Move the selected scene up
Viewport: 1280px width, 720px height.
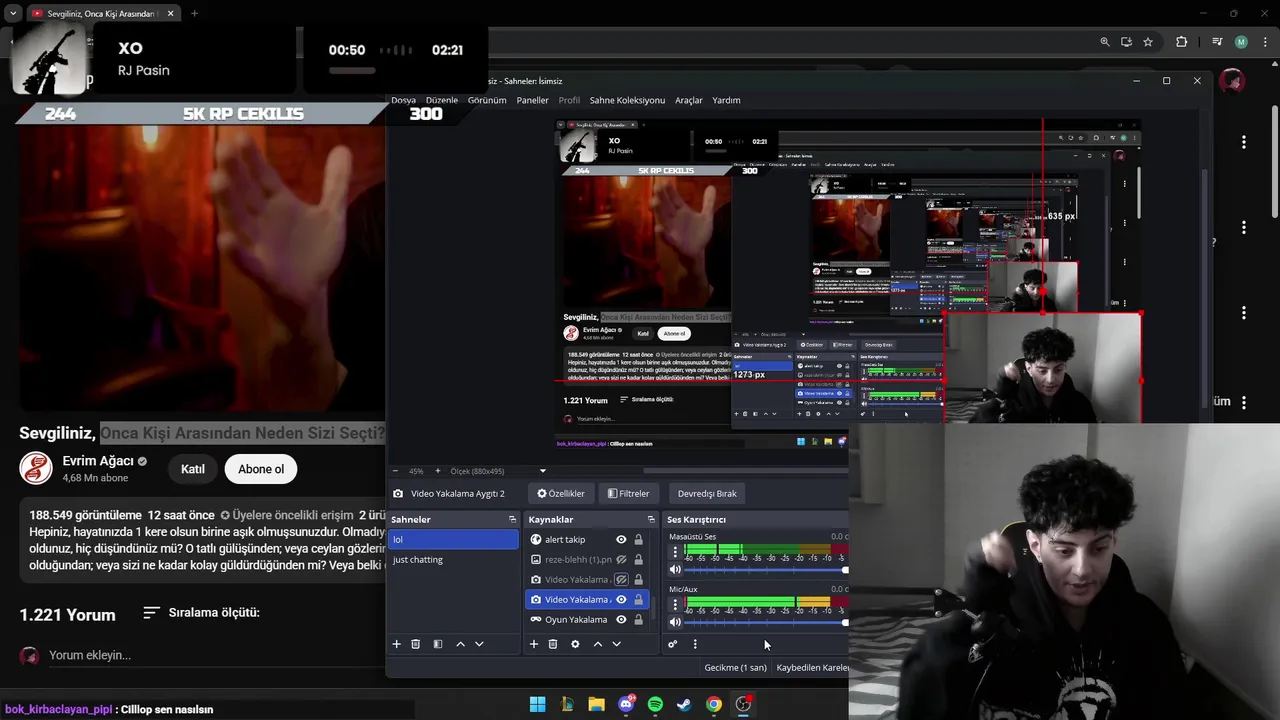[x=460, y=644]
